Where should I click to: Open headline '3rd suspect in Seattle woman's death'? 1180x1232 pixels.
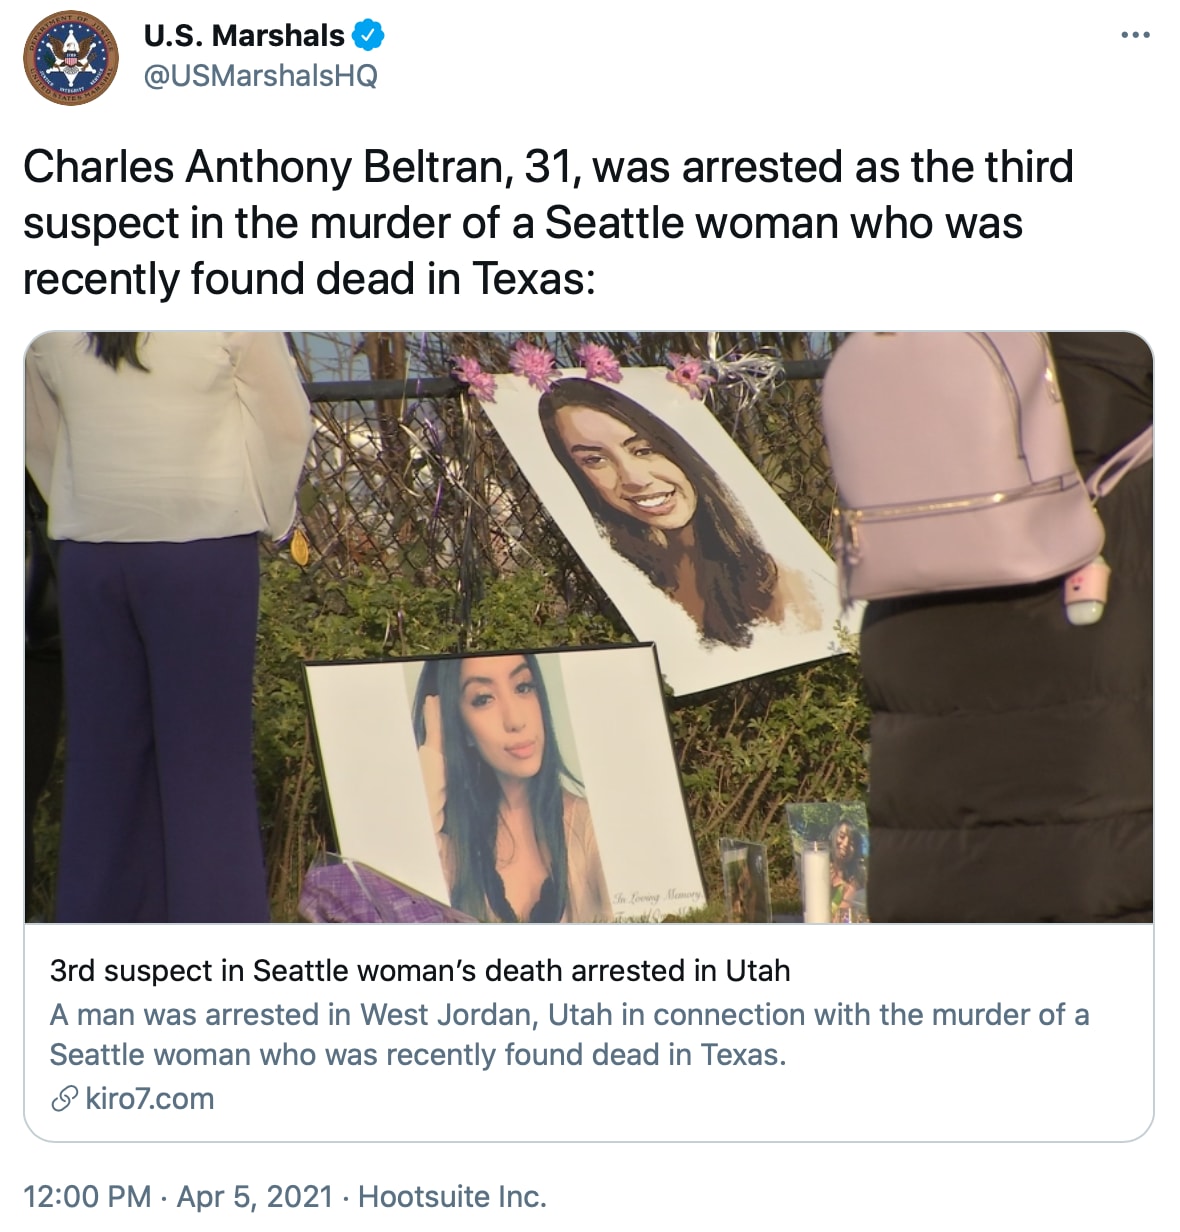click(x=420, y=971)
